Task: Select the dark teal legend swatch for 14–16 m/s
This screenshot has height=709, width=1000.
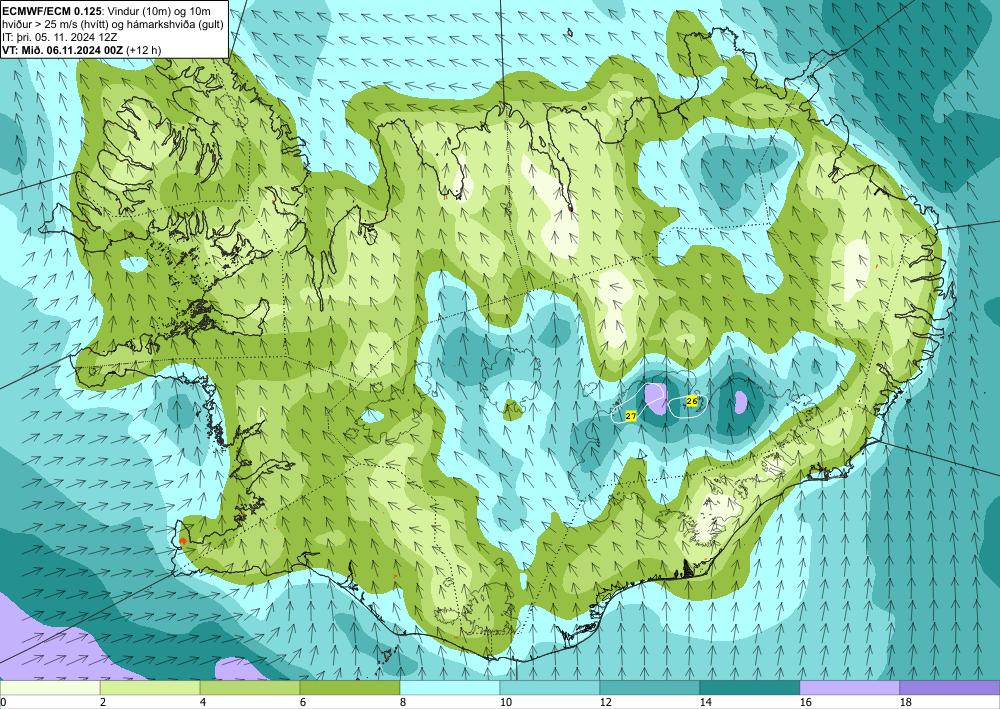Action: pos(750,688)
